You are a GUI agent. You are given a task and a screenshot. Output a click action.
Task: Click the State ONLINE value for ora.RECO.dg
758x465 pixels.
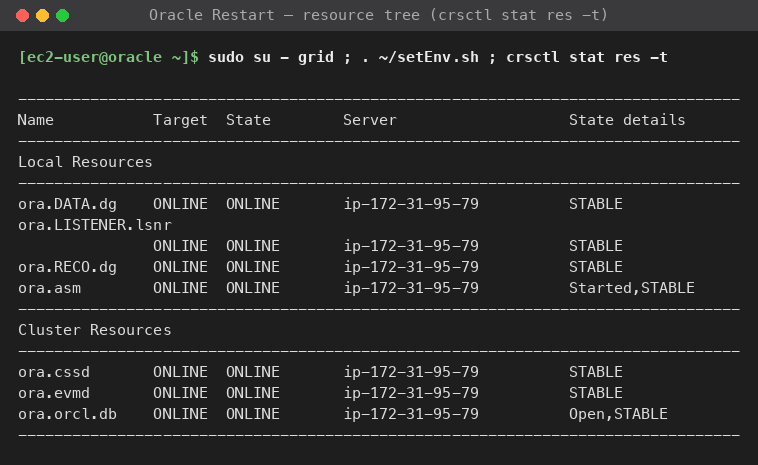click(253, 267)
